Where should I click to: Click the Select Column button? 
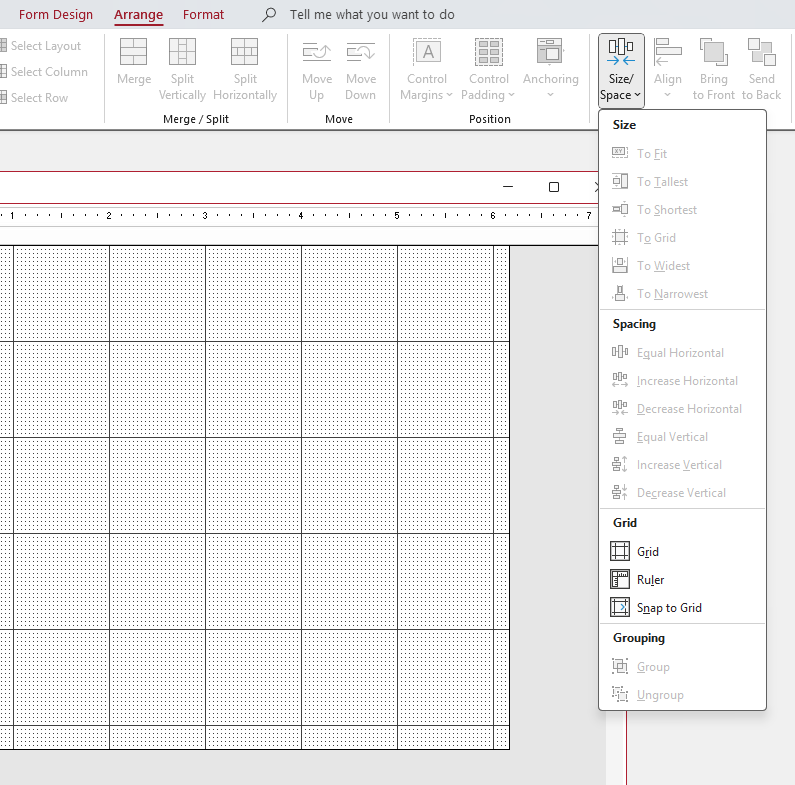[48, 72]
